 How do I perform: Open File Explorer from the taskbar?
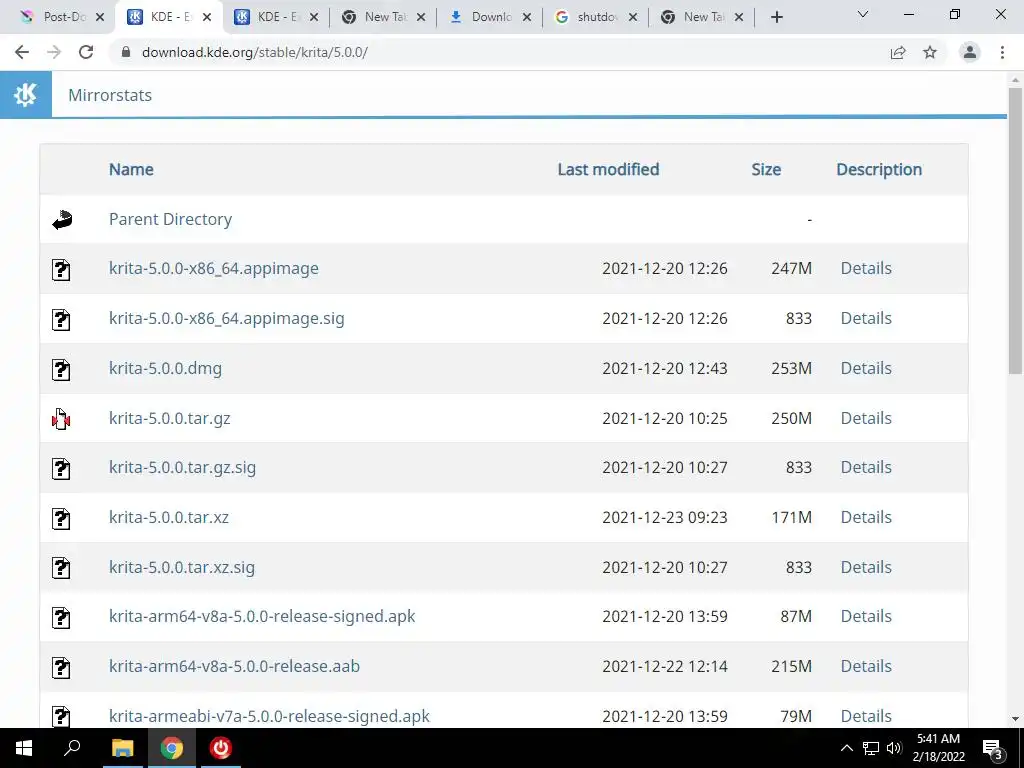click(x=122, y=748)
